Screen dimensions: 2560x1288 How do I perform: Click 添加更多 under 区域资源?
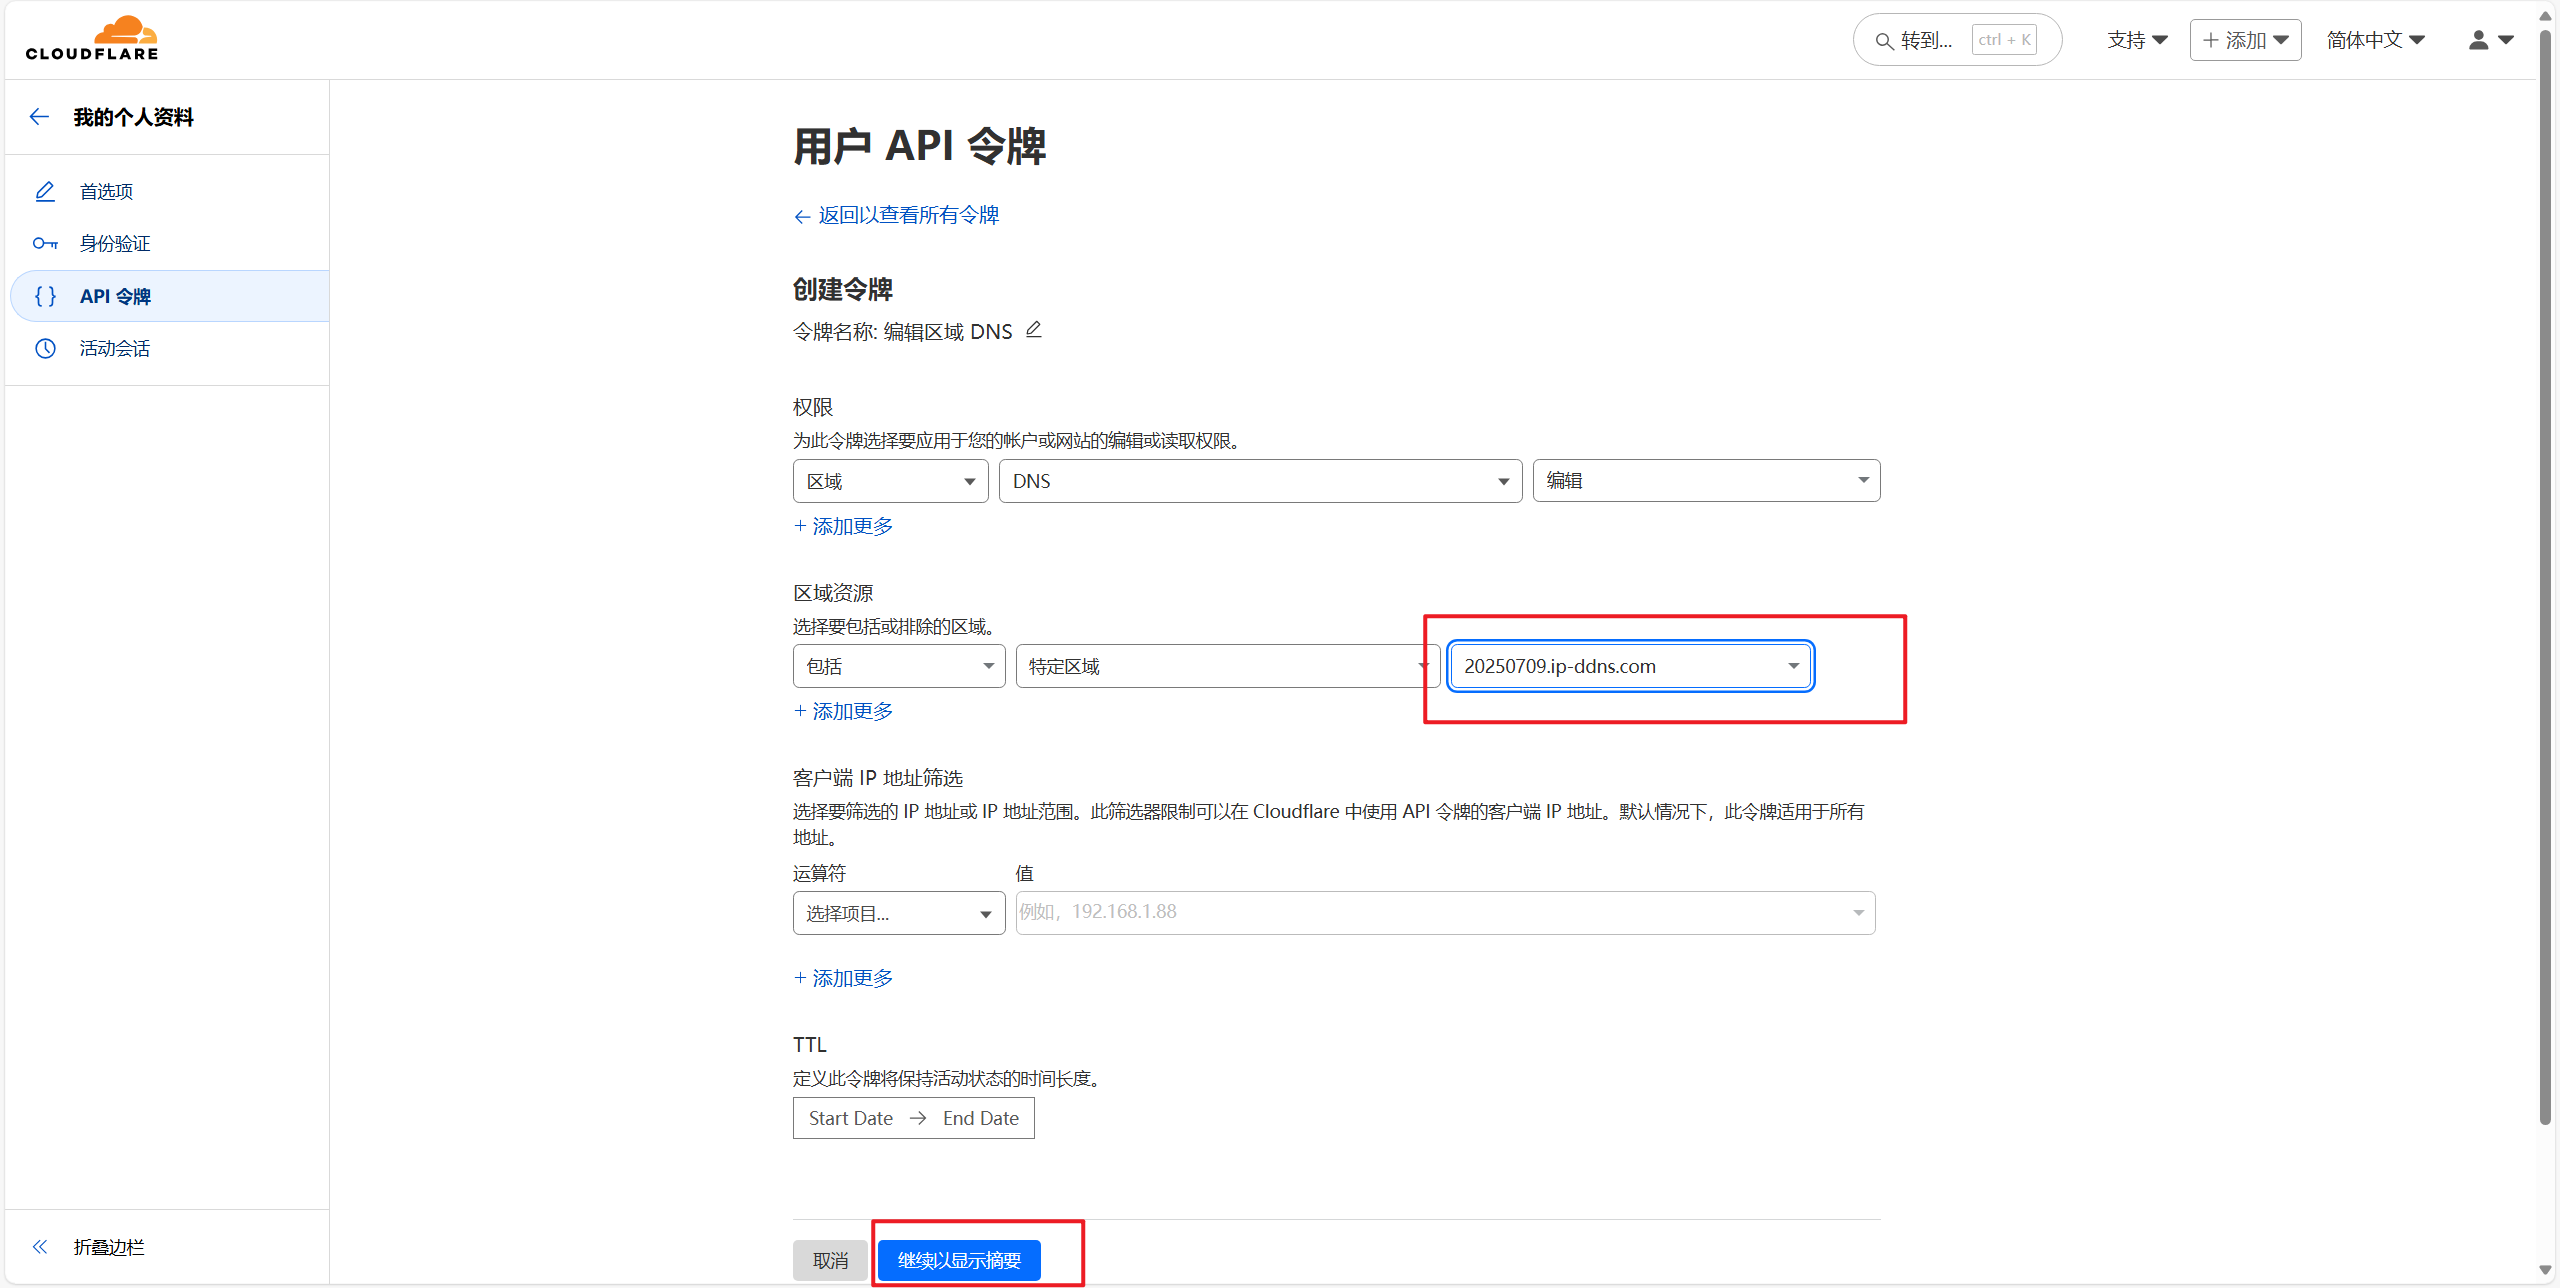pos(843,711)
